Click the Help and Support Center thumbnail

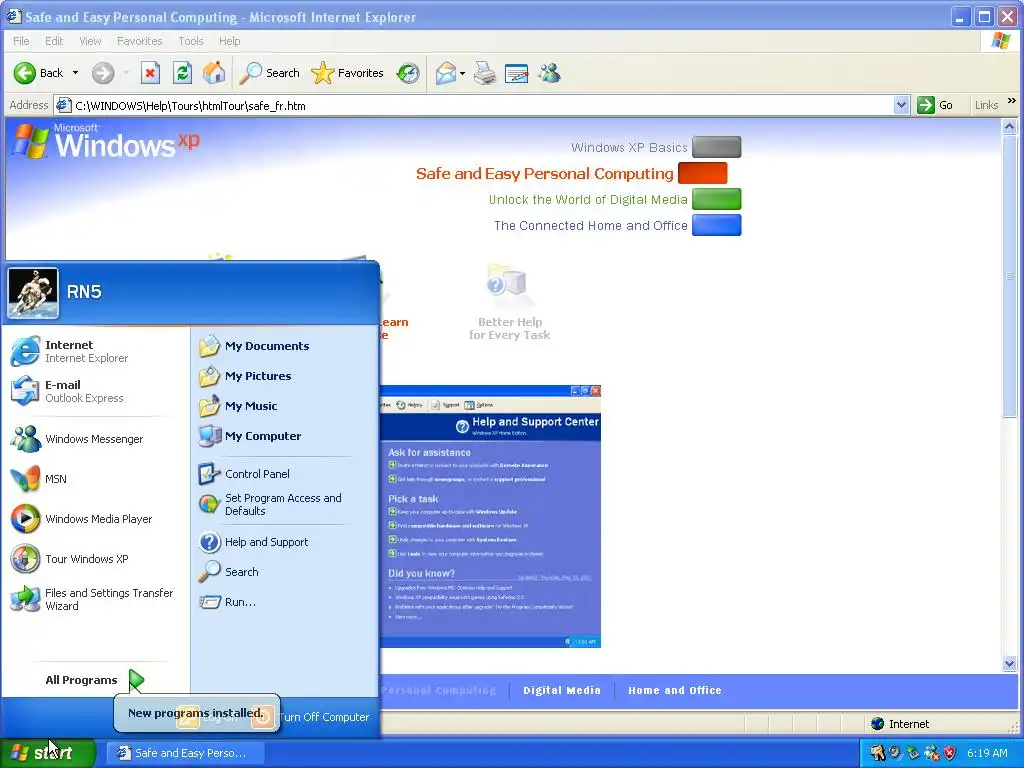tap(490, 516)
